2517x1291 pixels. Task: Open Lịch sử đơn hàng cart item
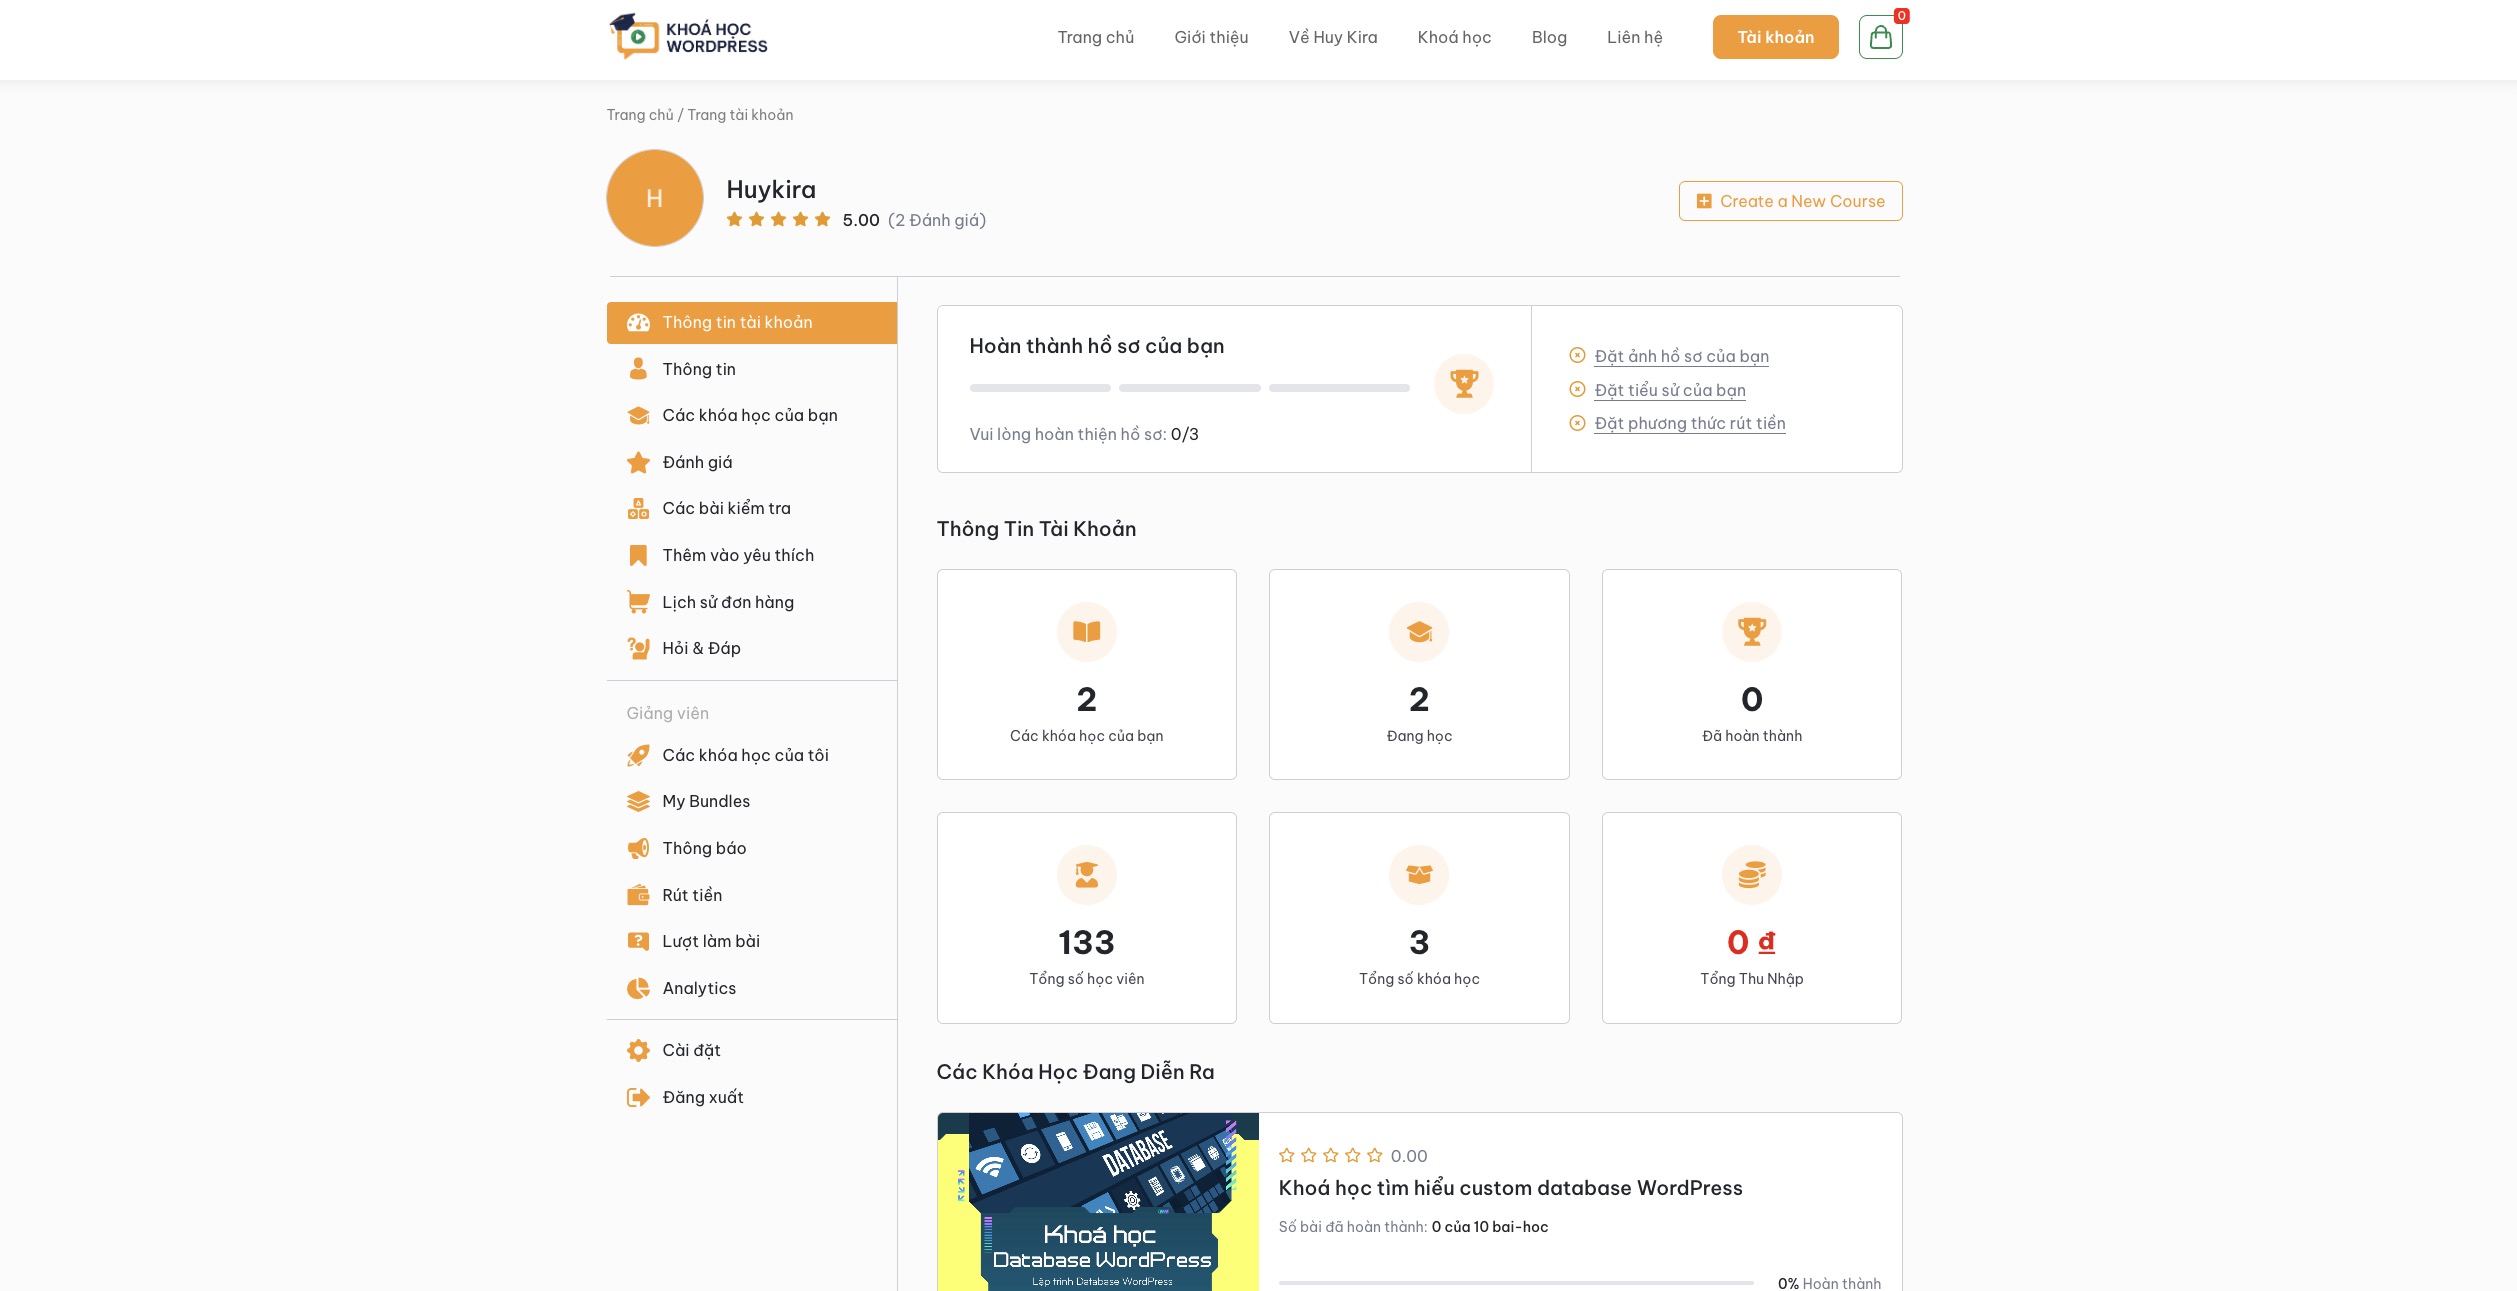[727, 602]
